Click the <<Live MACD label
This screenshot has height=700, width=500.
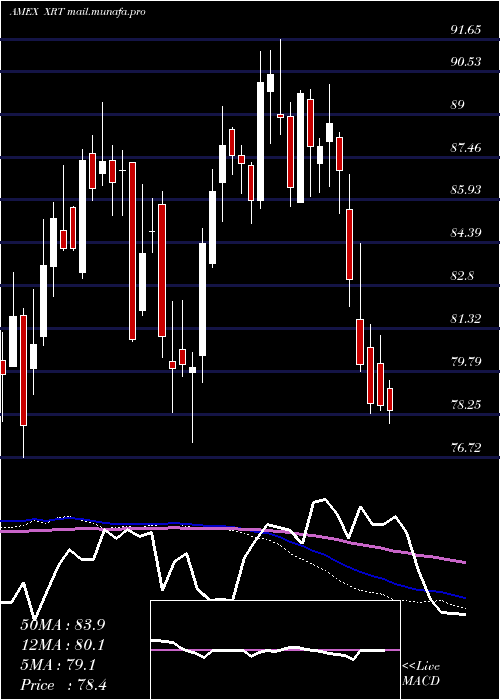[421, 674]
